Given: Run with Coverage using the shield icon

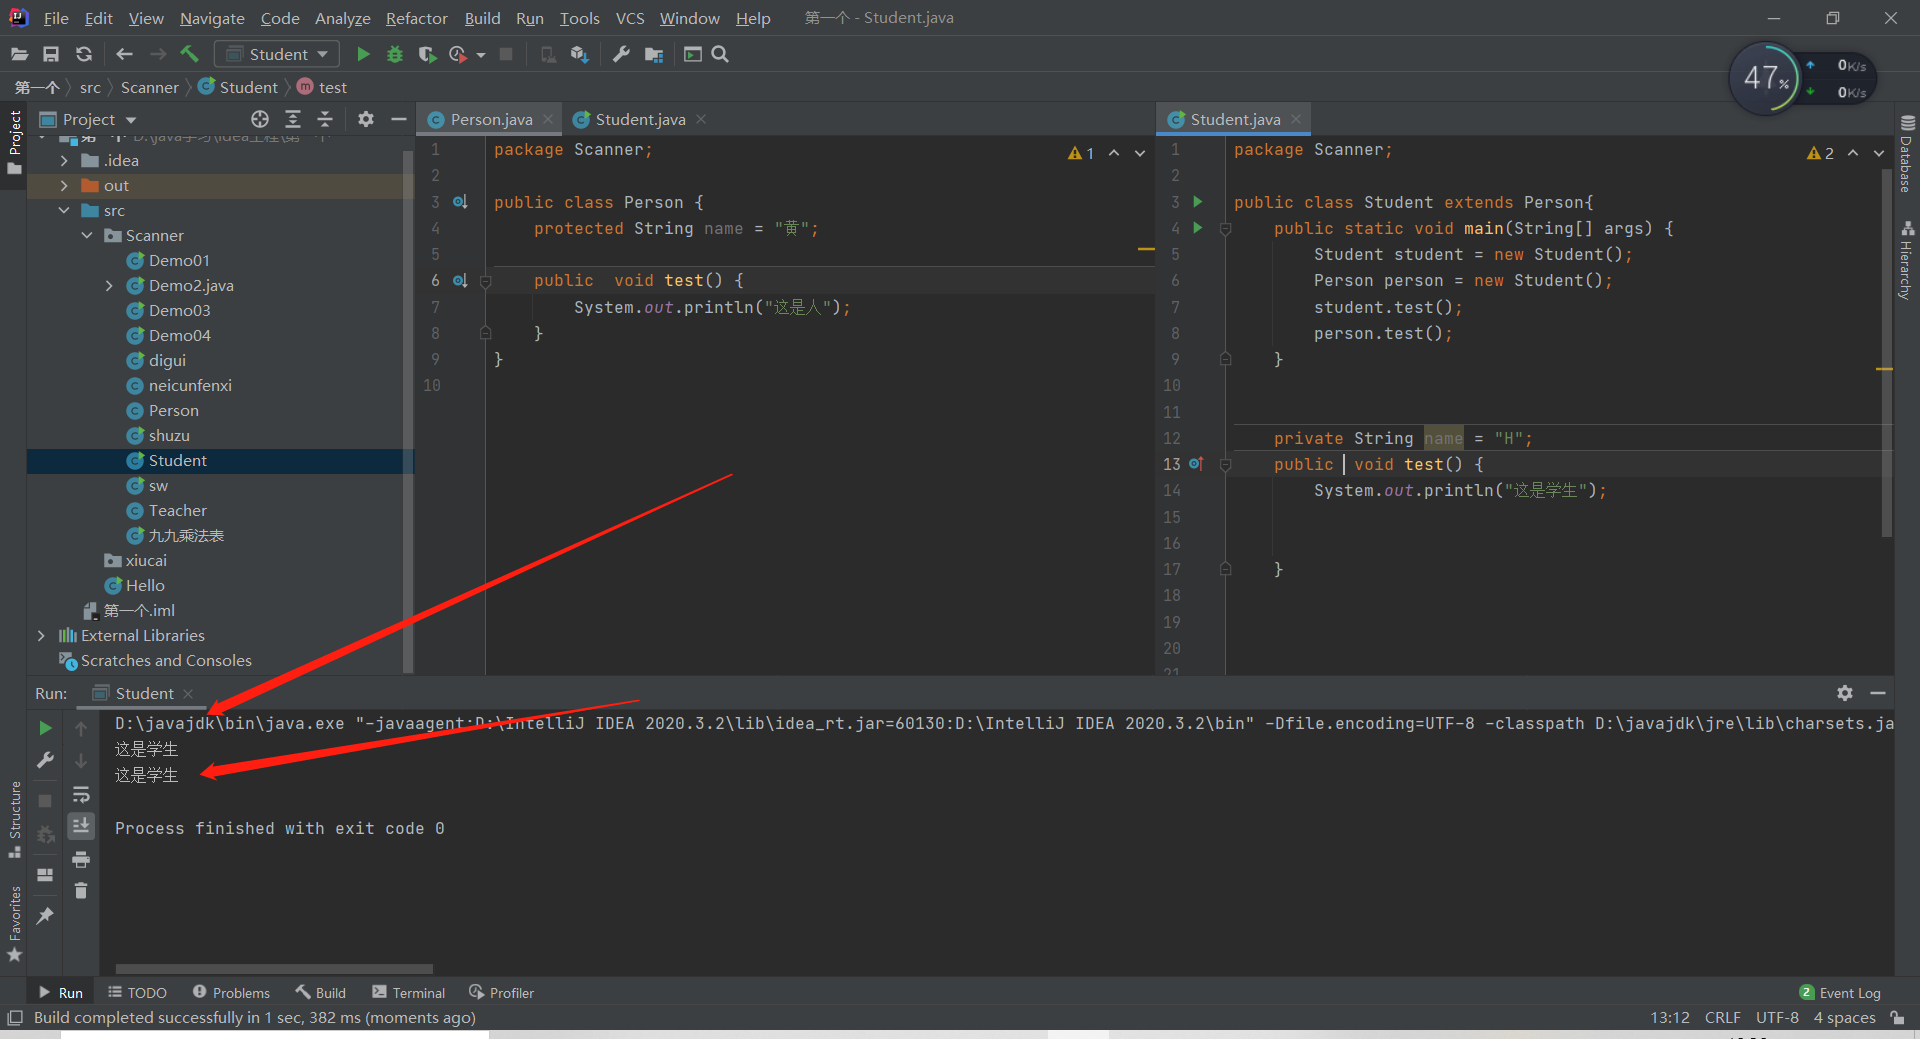Looking at the screenshot, I should point(427,54).
